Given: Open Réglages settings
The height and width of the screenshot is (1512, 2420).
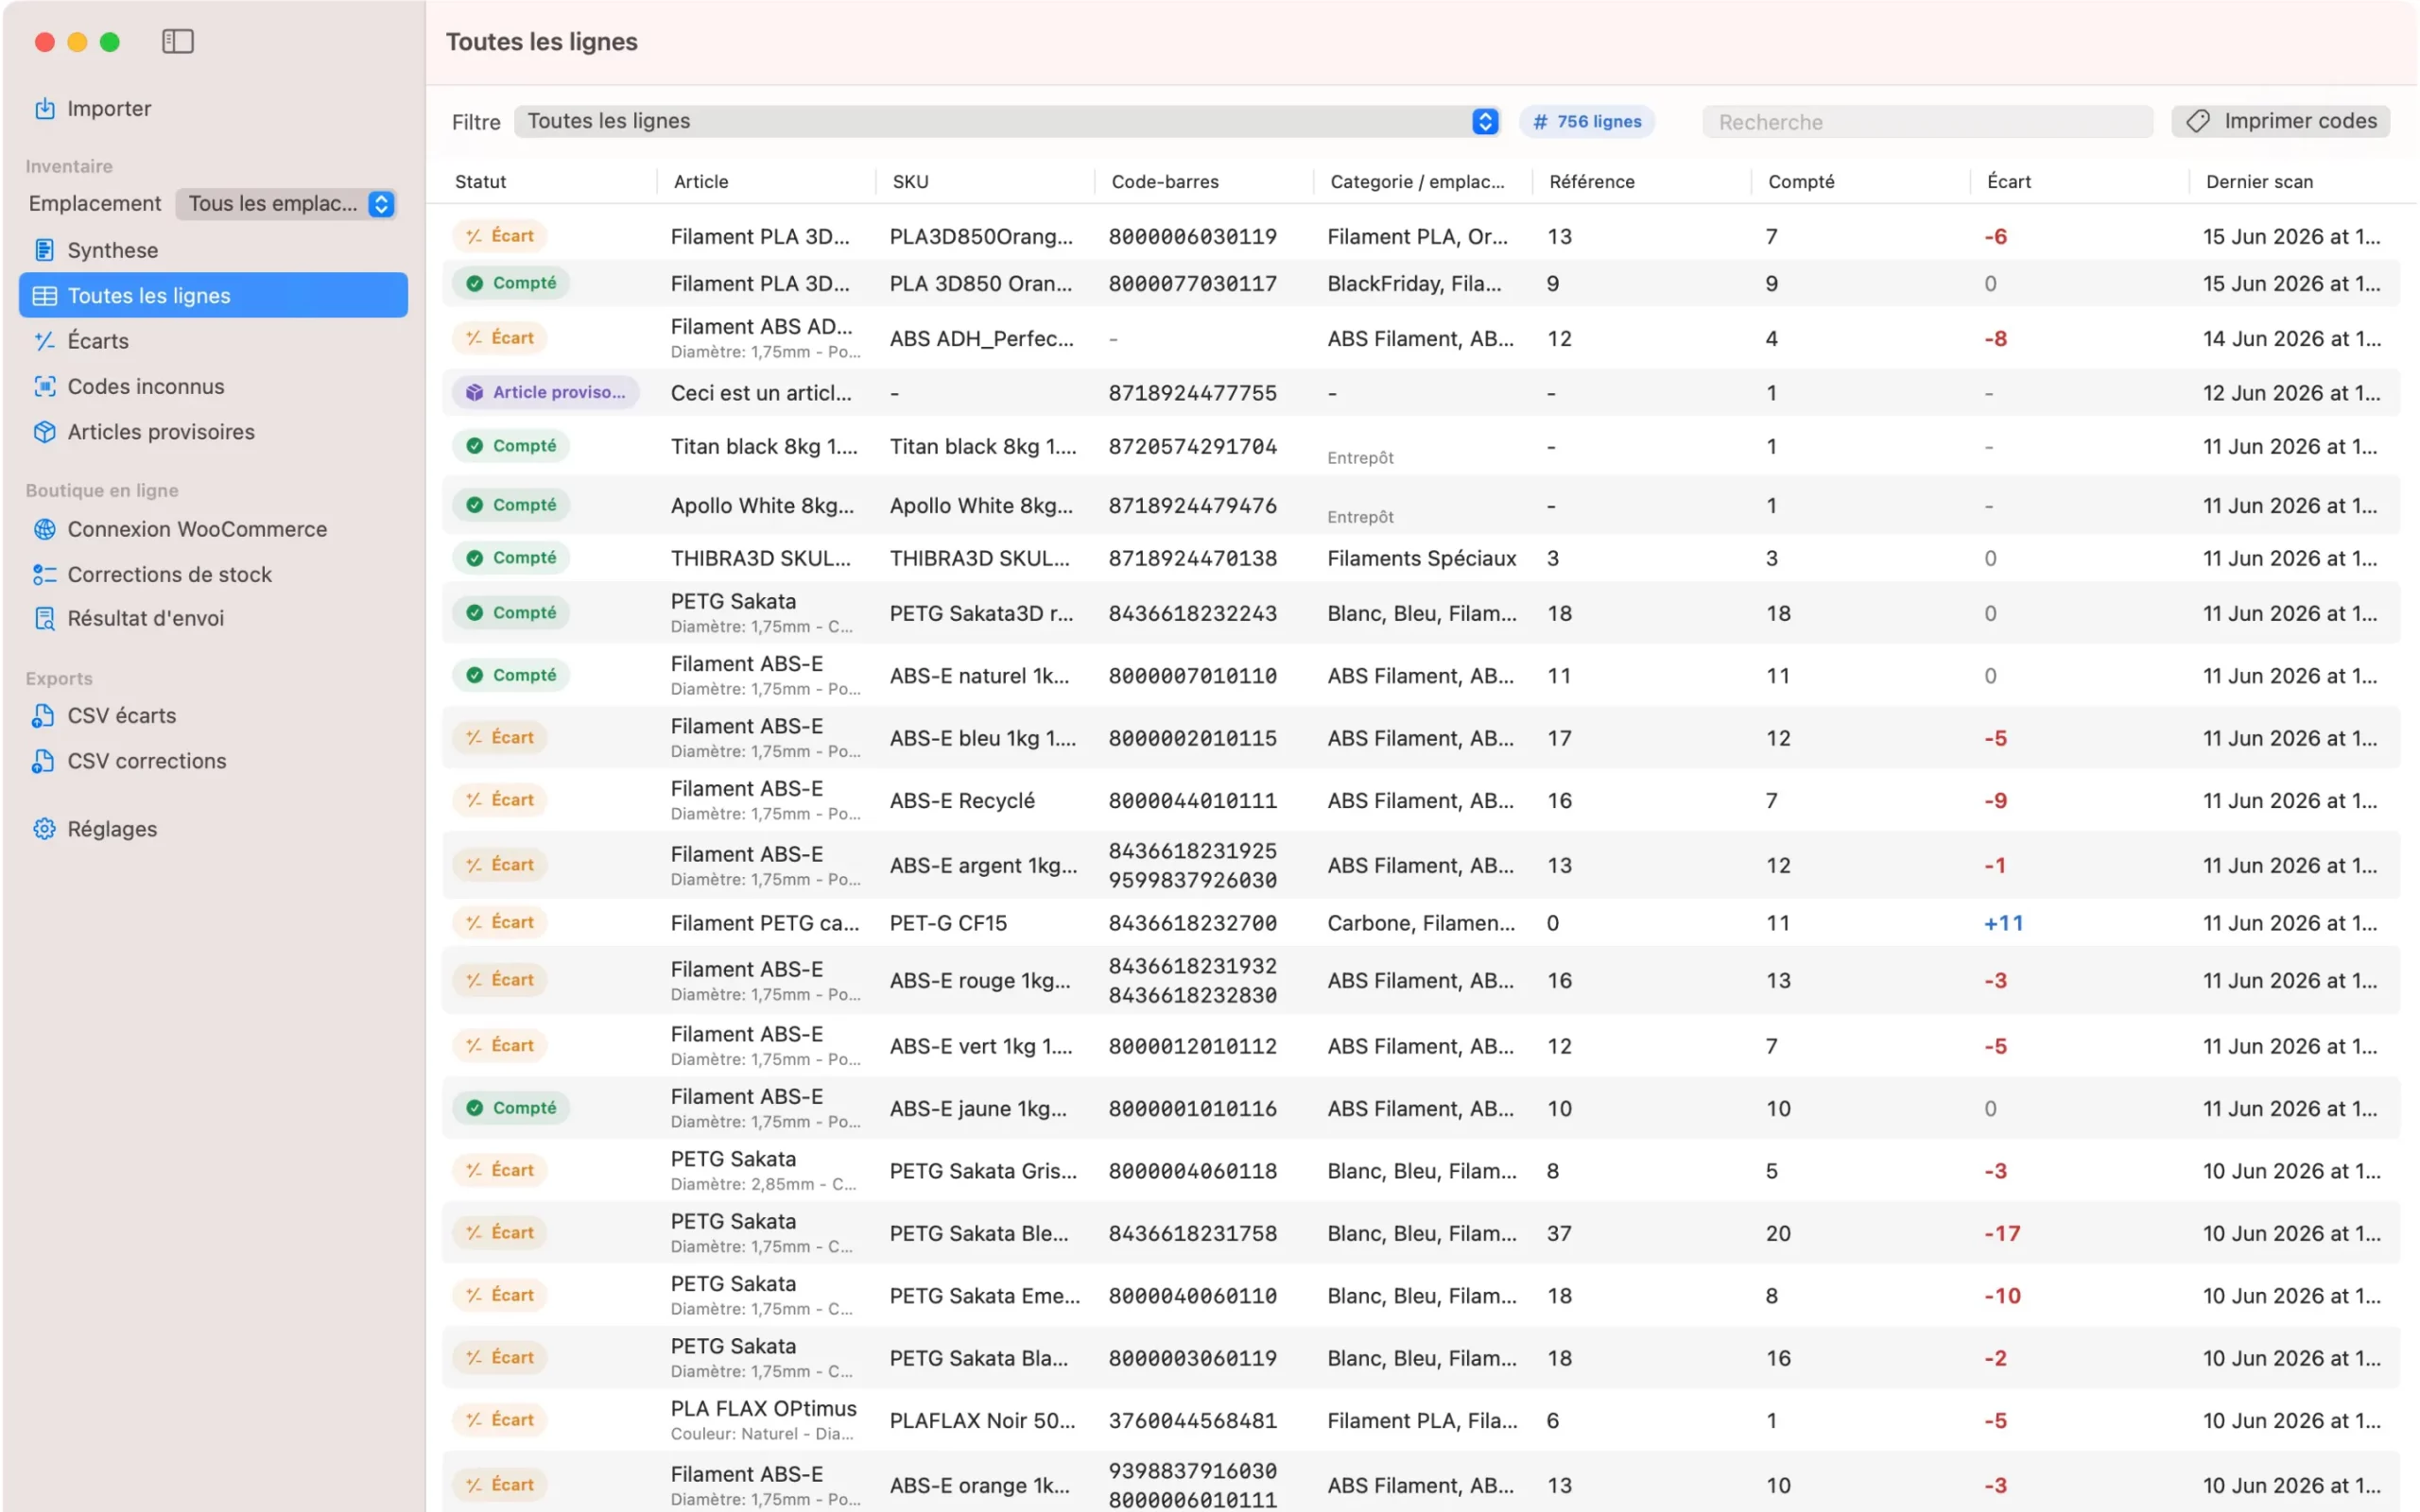Looking at the screenshot, I should [112, 828].
